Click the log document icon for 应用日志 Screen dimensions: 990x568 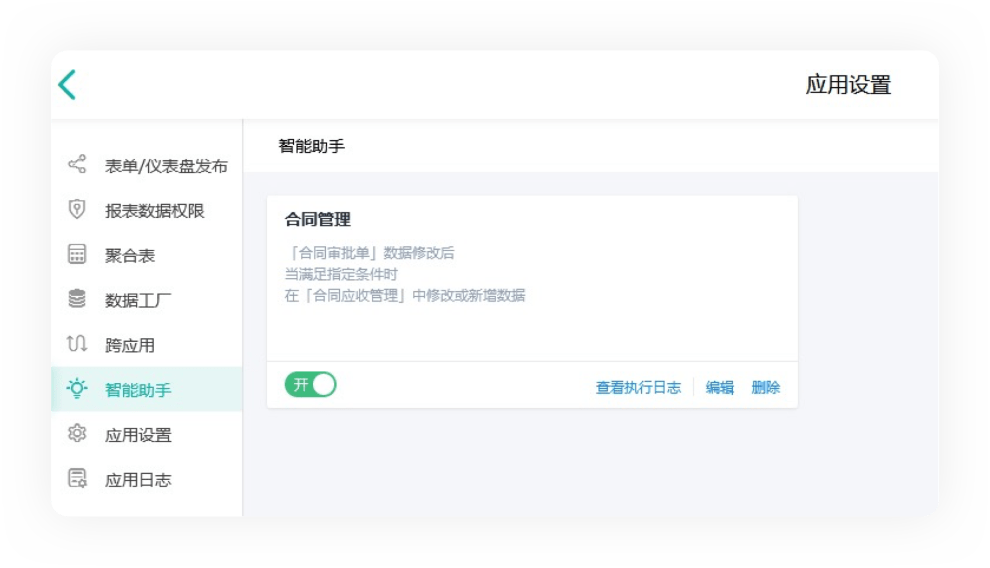click(77, 479)
